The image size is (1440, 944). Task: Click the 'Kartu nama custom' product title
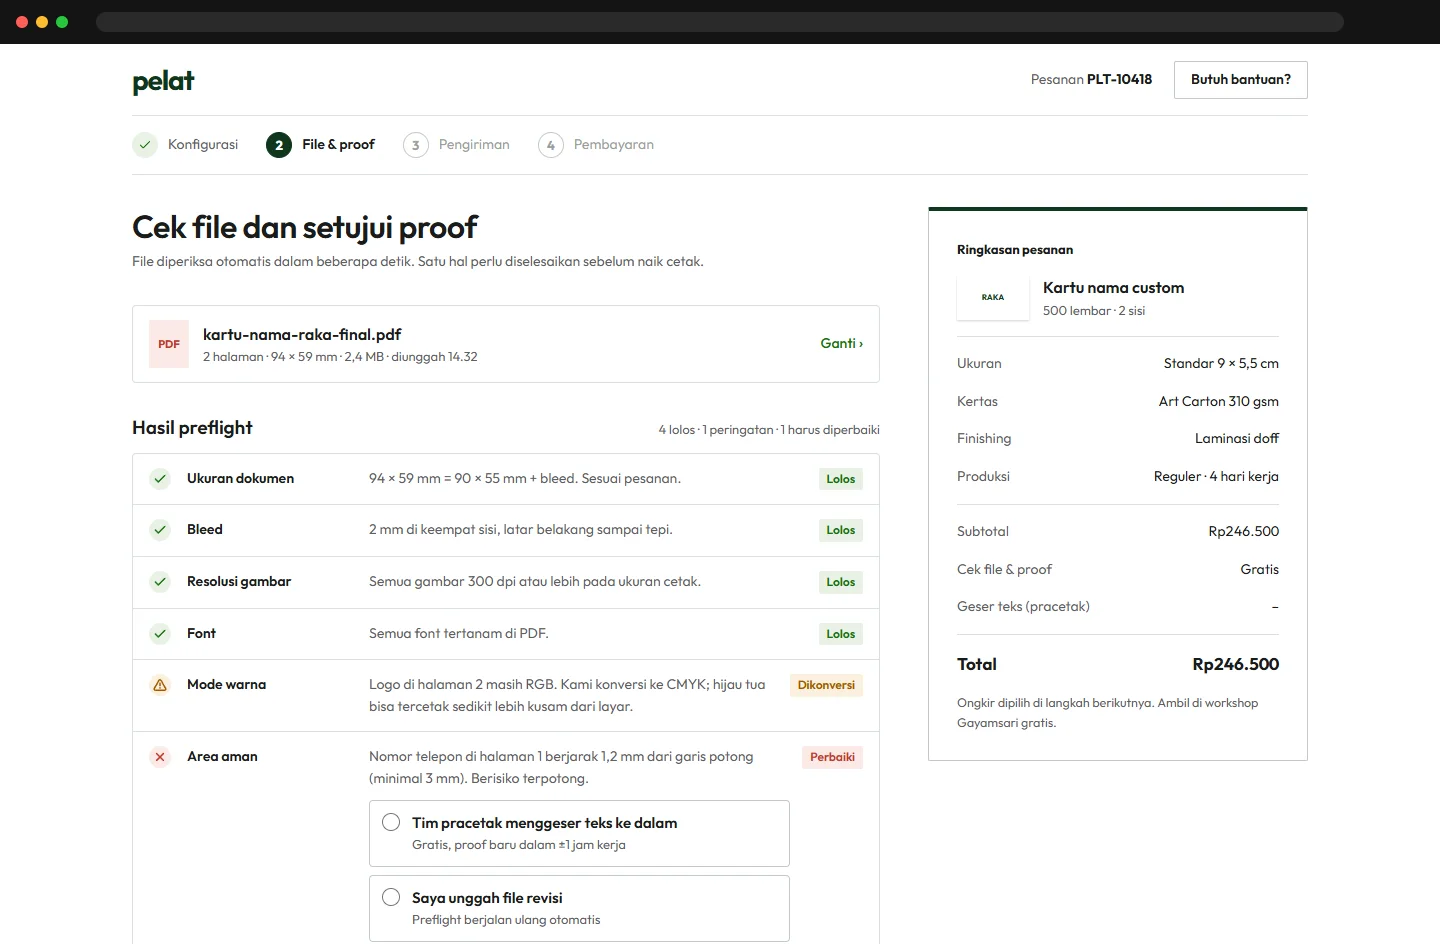click(1114, 288)
